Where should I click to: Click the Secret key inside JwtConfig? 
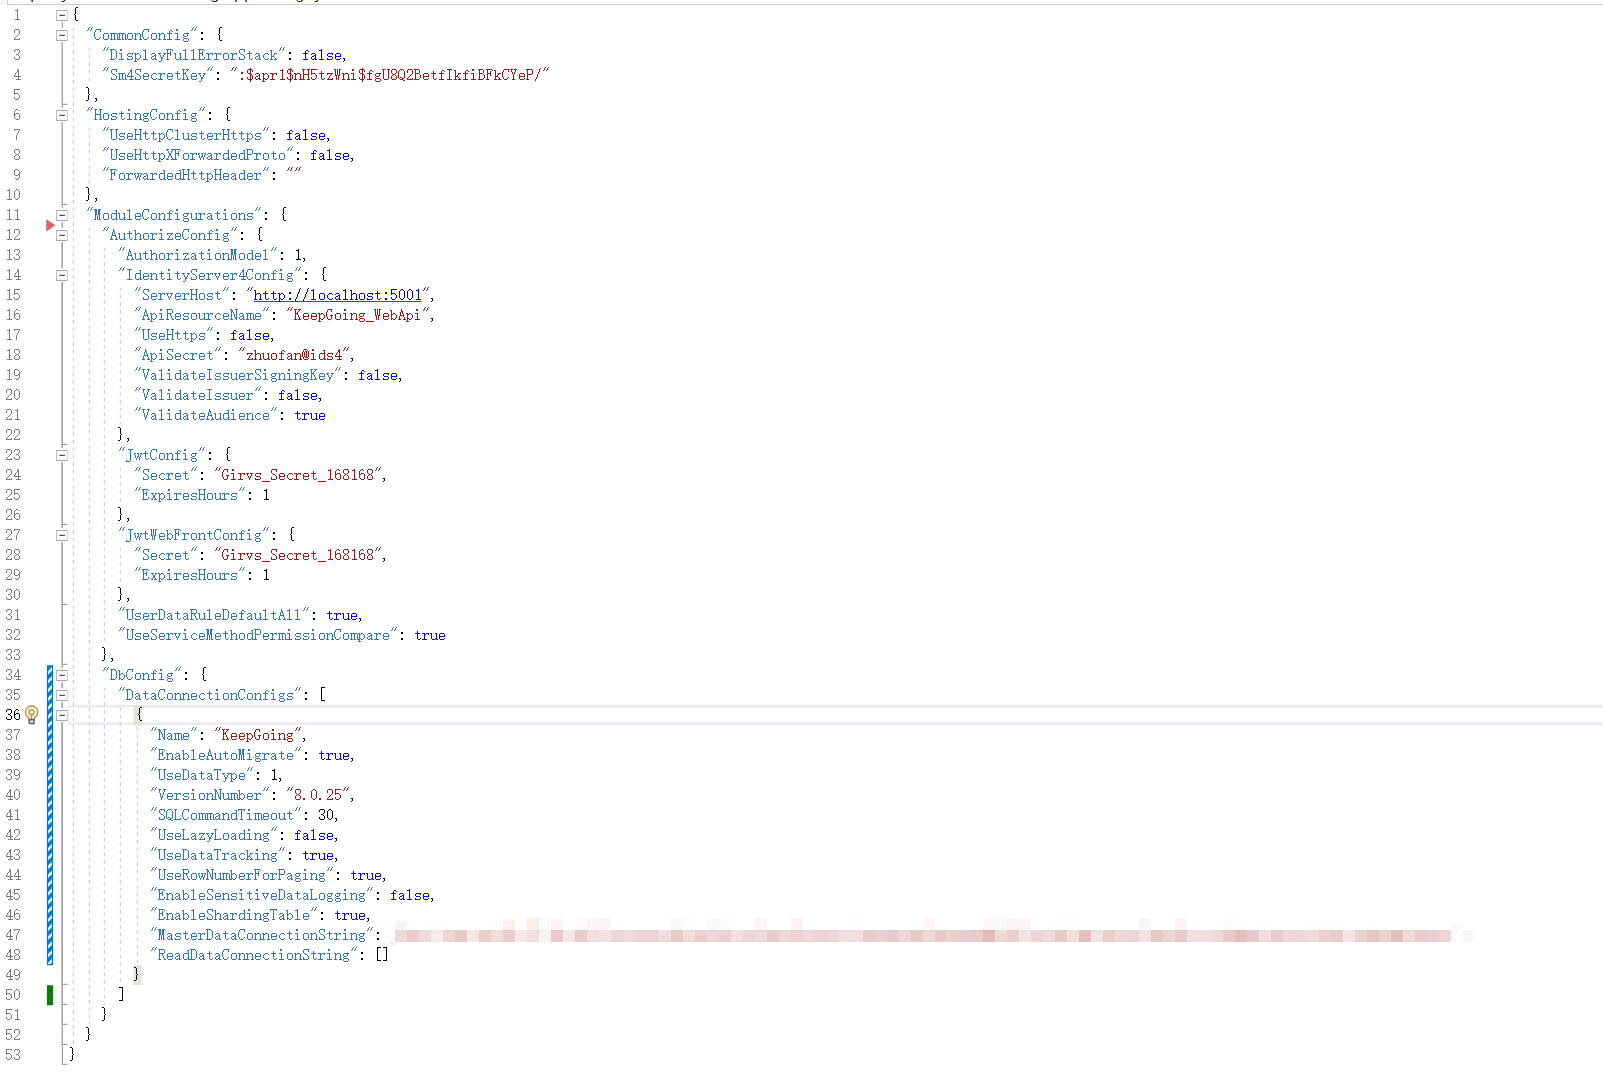click(x=166, y=475)
